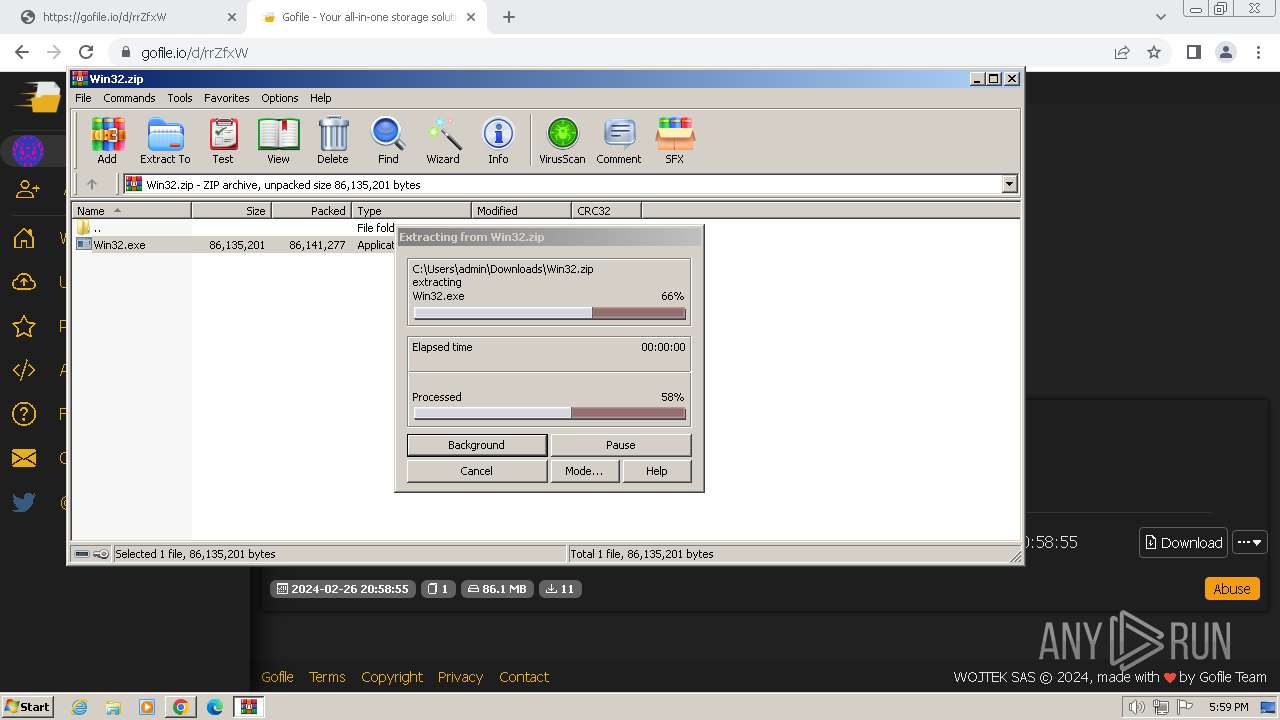Open the View file tool
The image size is (1280, 720).
[278, 140]
